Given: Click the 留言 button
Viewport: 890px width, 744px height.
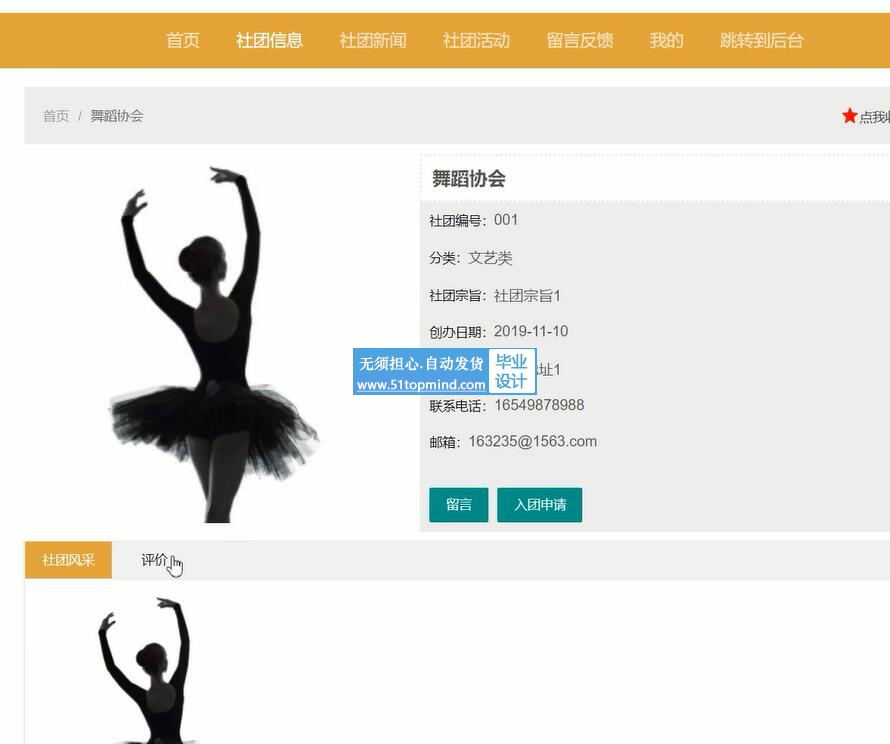Looking at the screenshot, I should coord(459,505).
